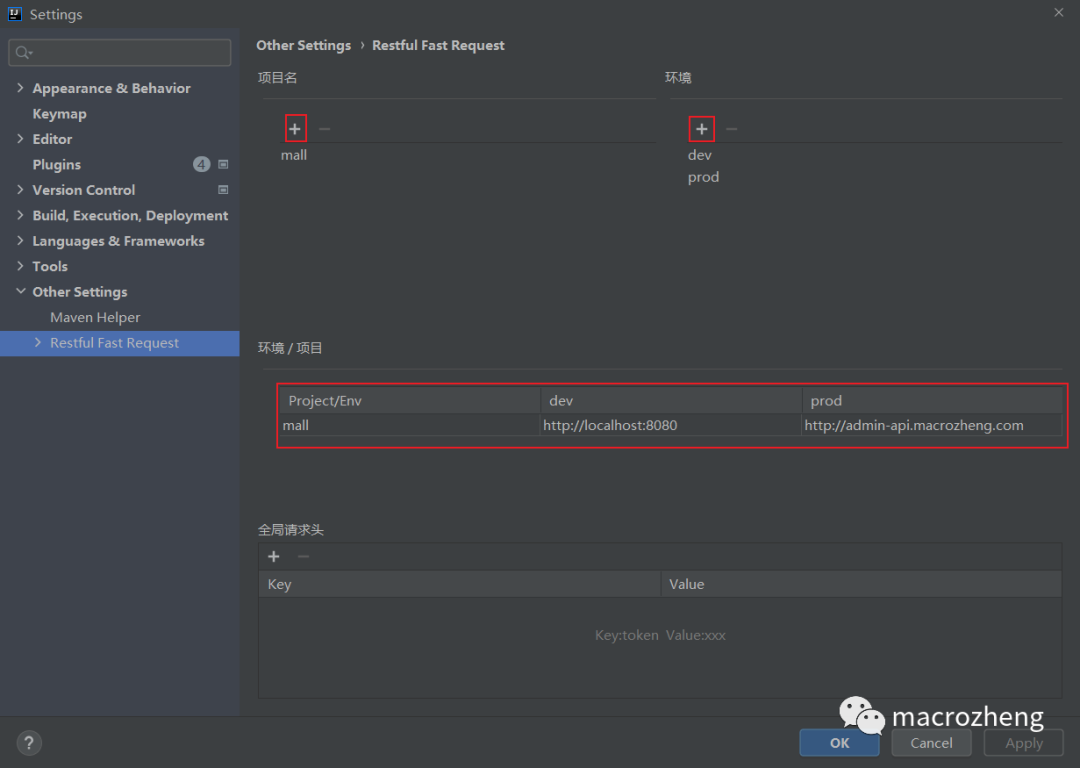1080x768 pixels.
Task: Focus the settings search field
Action: point(120,52)
